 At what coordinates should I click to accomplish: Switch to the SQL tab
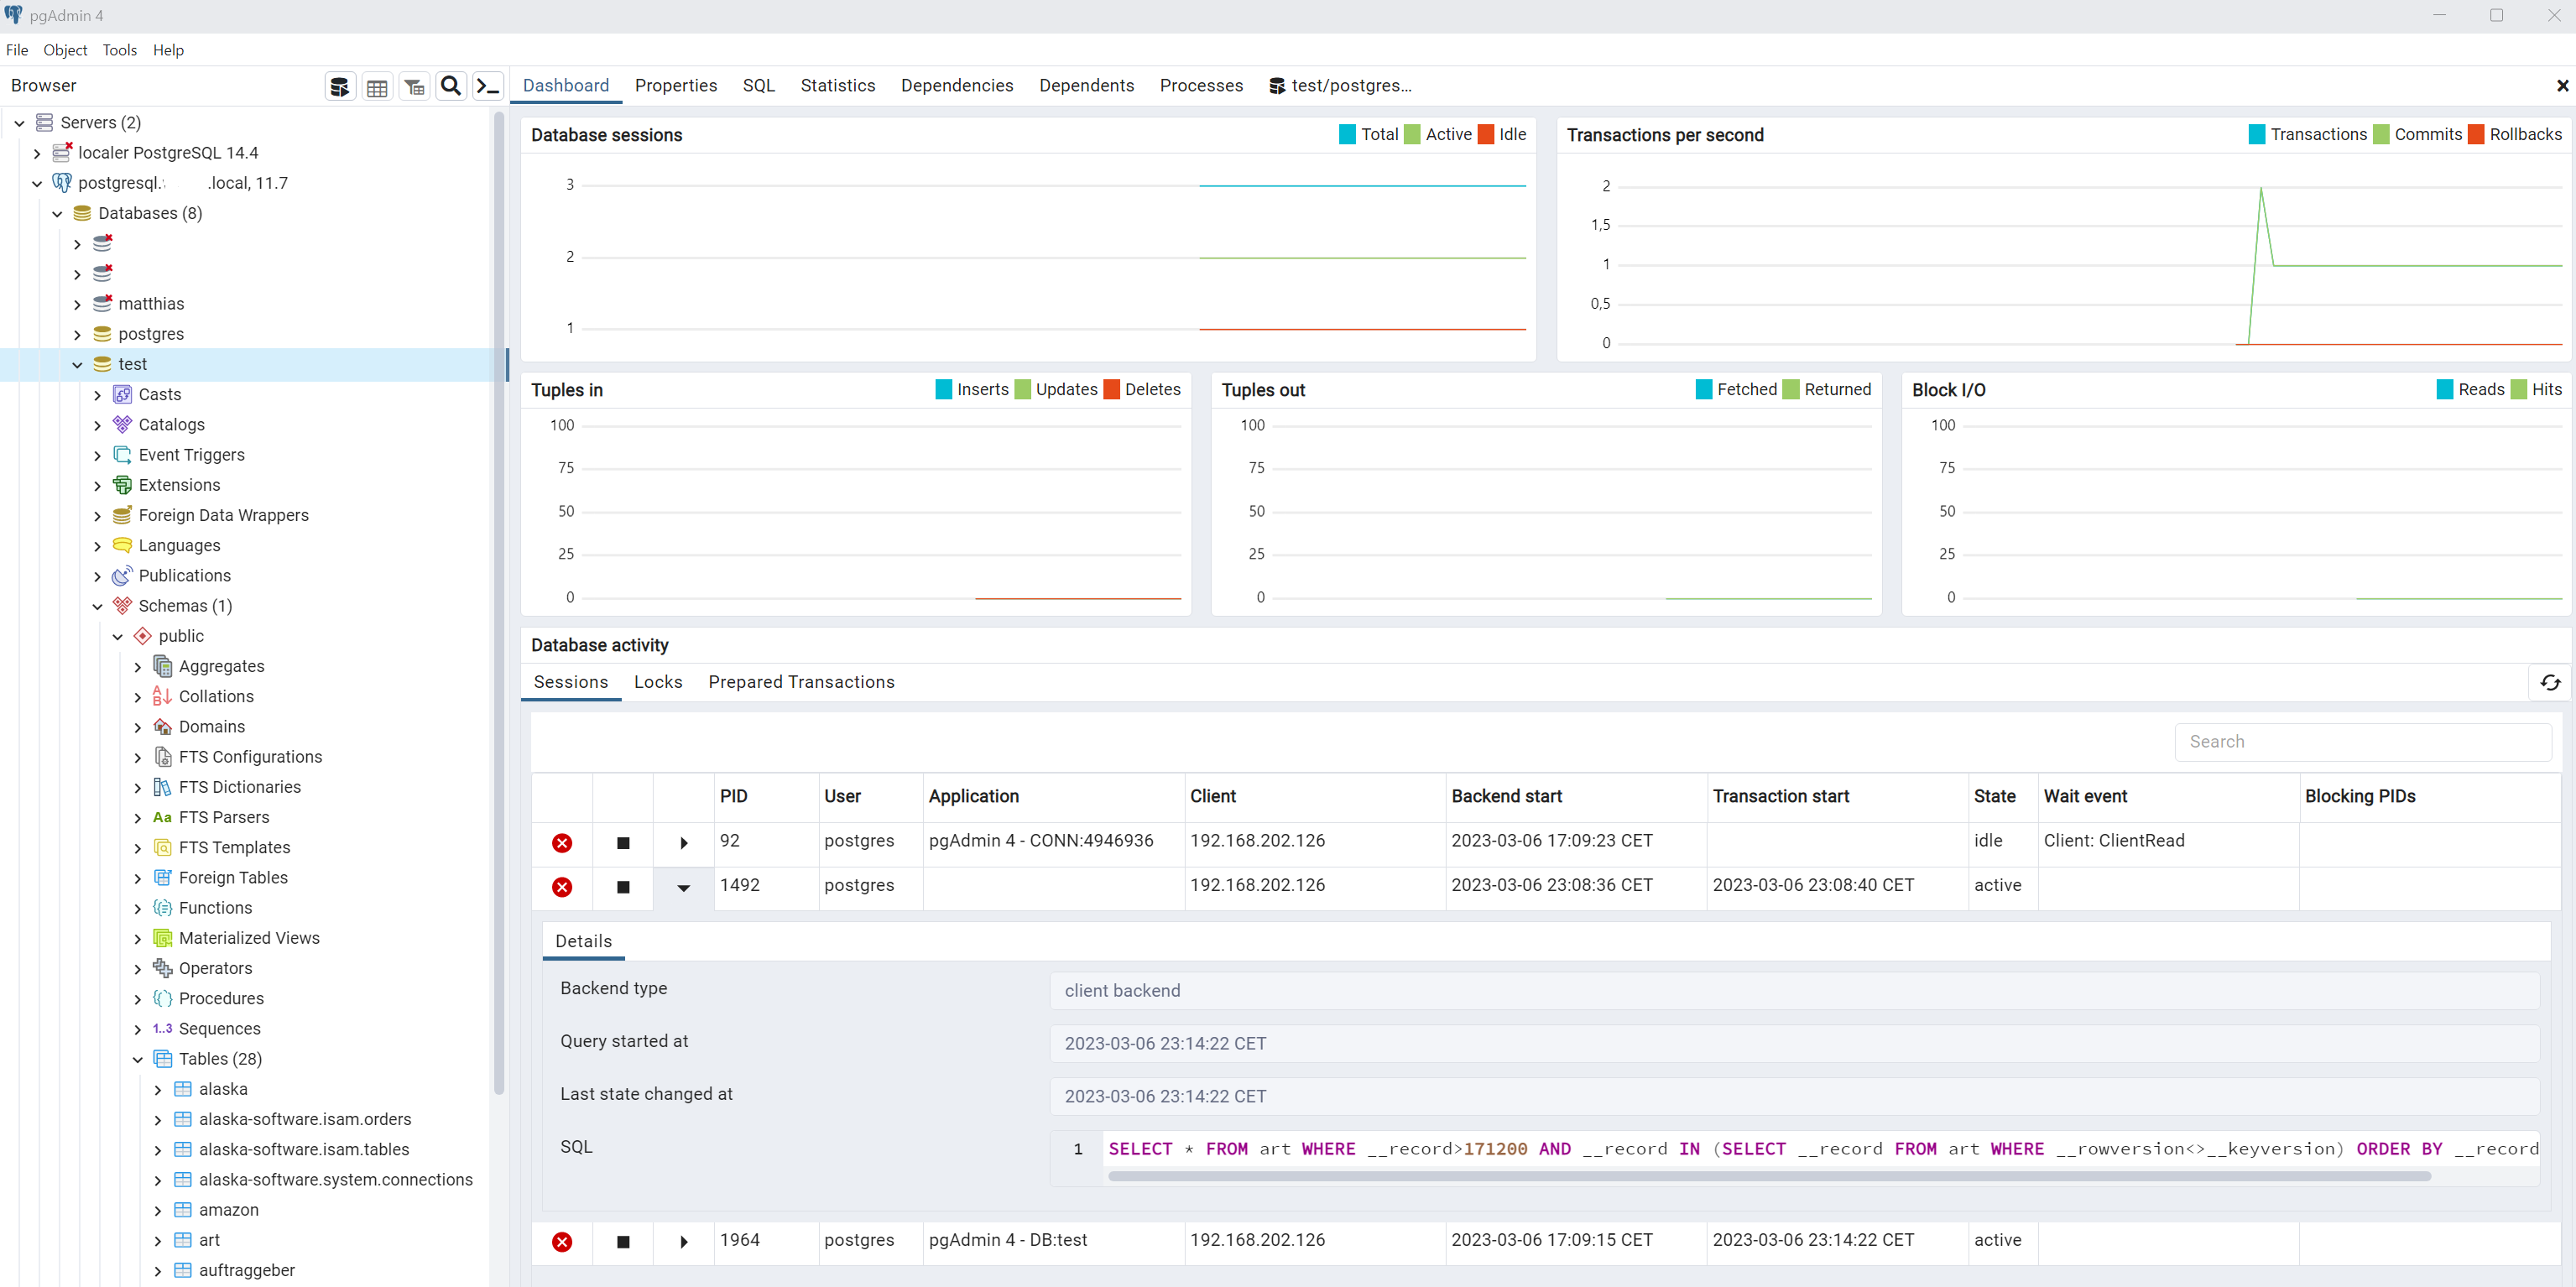pyautogui.click(x=759, y=86)
